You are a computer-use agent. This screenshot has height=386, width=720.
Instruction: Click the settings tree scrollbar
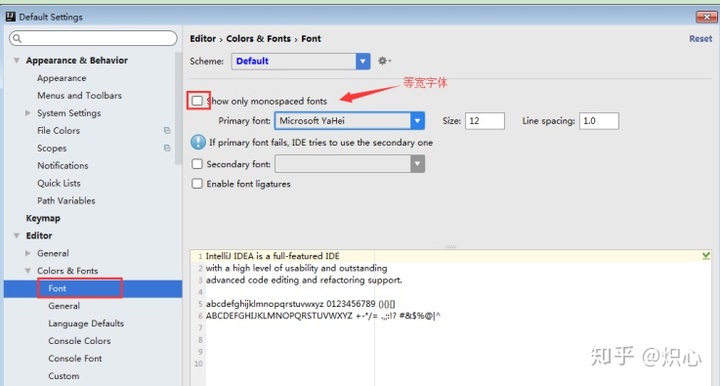pyautogui.click(x=178, y=108)
